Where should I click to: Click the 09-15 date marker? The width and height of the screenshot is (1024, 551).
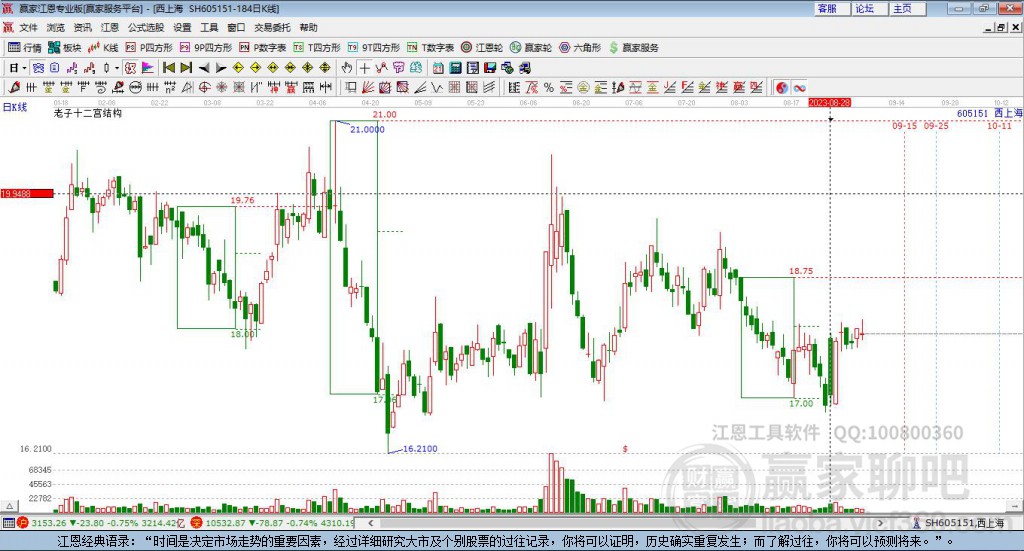pos(904,125)
